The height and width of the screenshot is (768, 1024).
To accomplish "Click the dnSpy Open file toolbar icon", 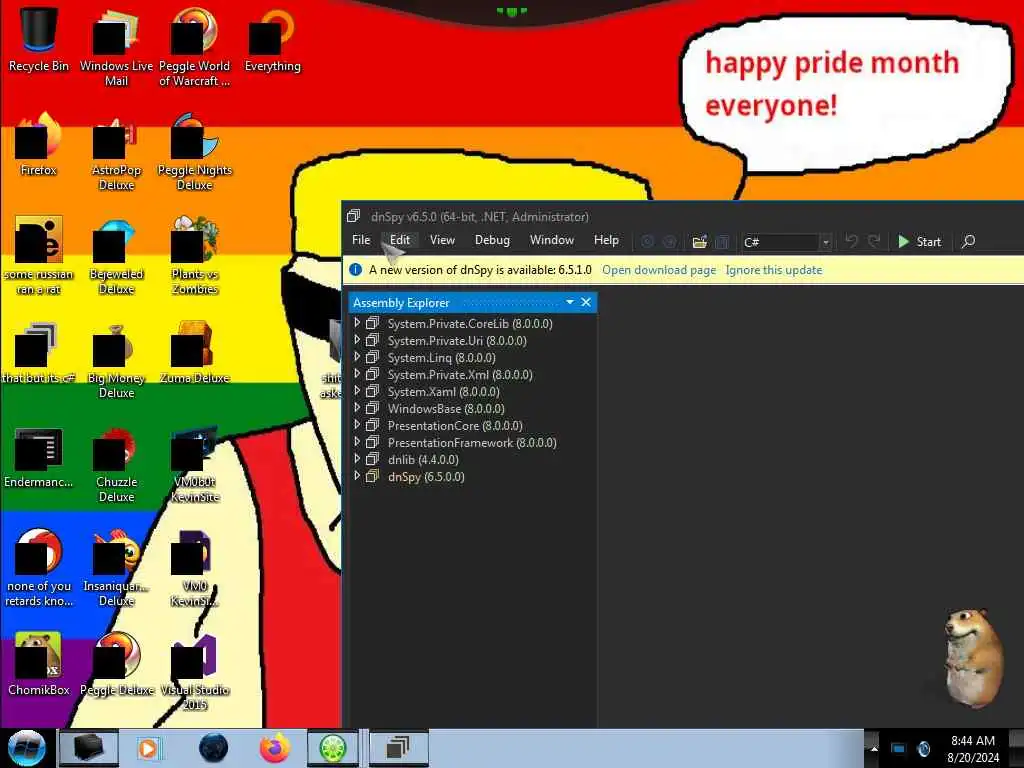I will 699,242.
